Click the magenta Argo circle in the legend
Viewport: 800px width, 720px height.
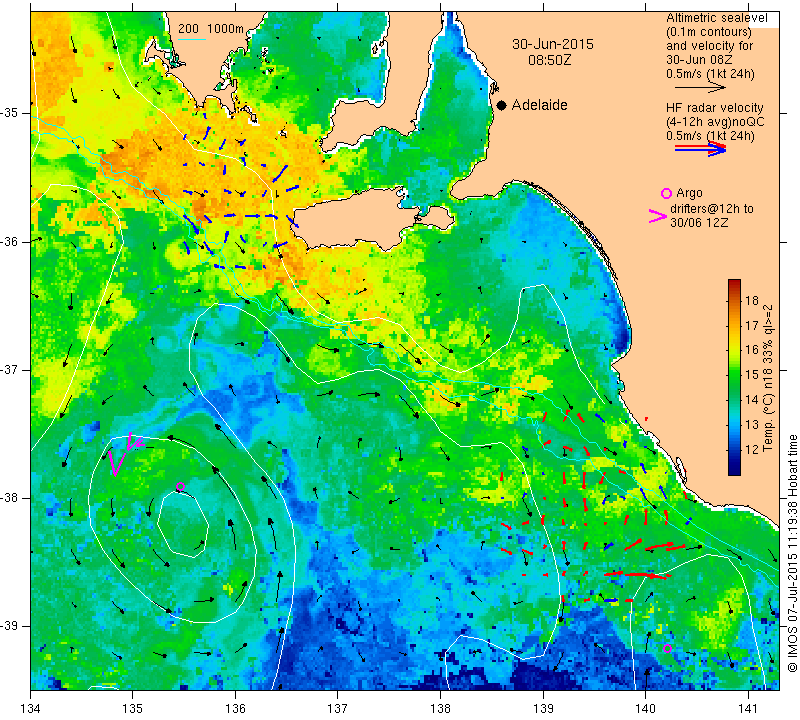pos(666,193)
